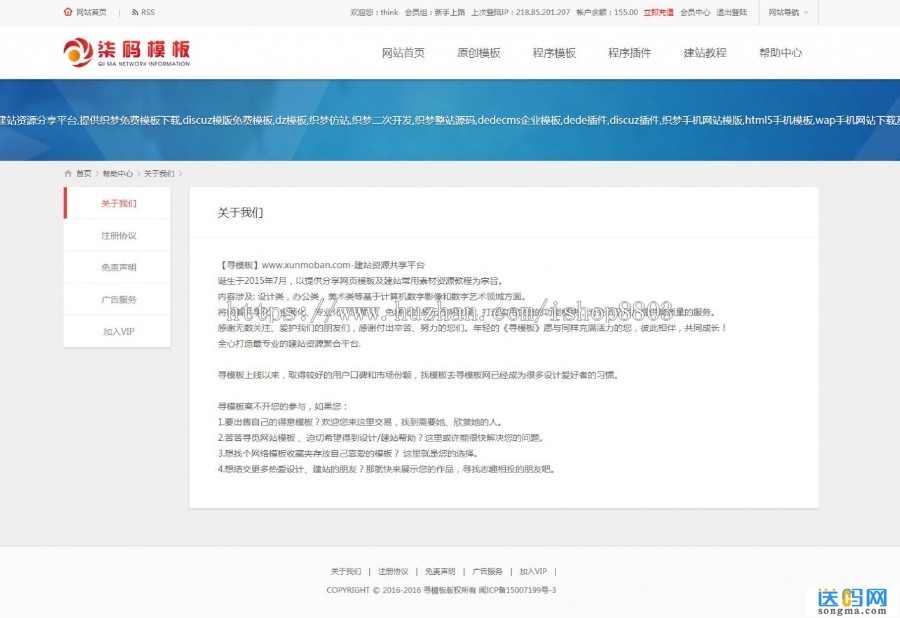900x618 pixels.
Task: Select 原创模板 in the main navigation
Action: pyautogui.click(x=479, y=52)
